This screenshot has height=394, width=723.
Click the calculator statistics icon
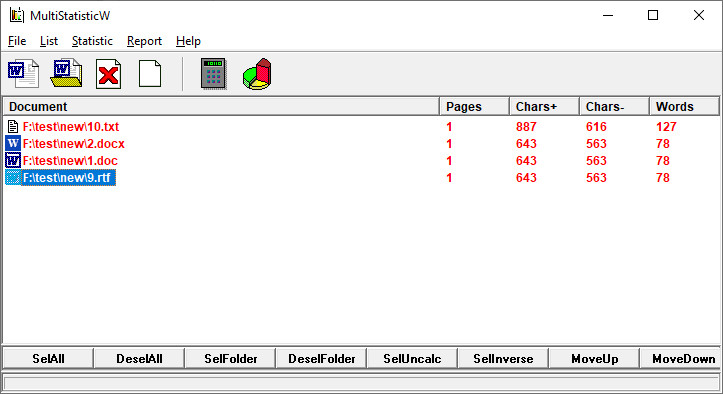tap(213, 73)
